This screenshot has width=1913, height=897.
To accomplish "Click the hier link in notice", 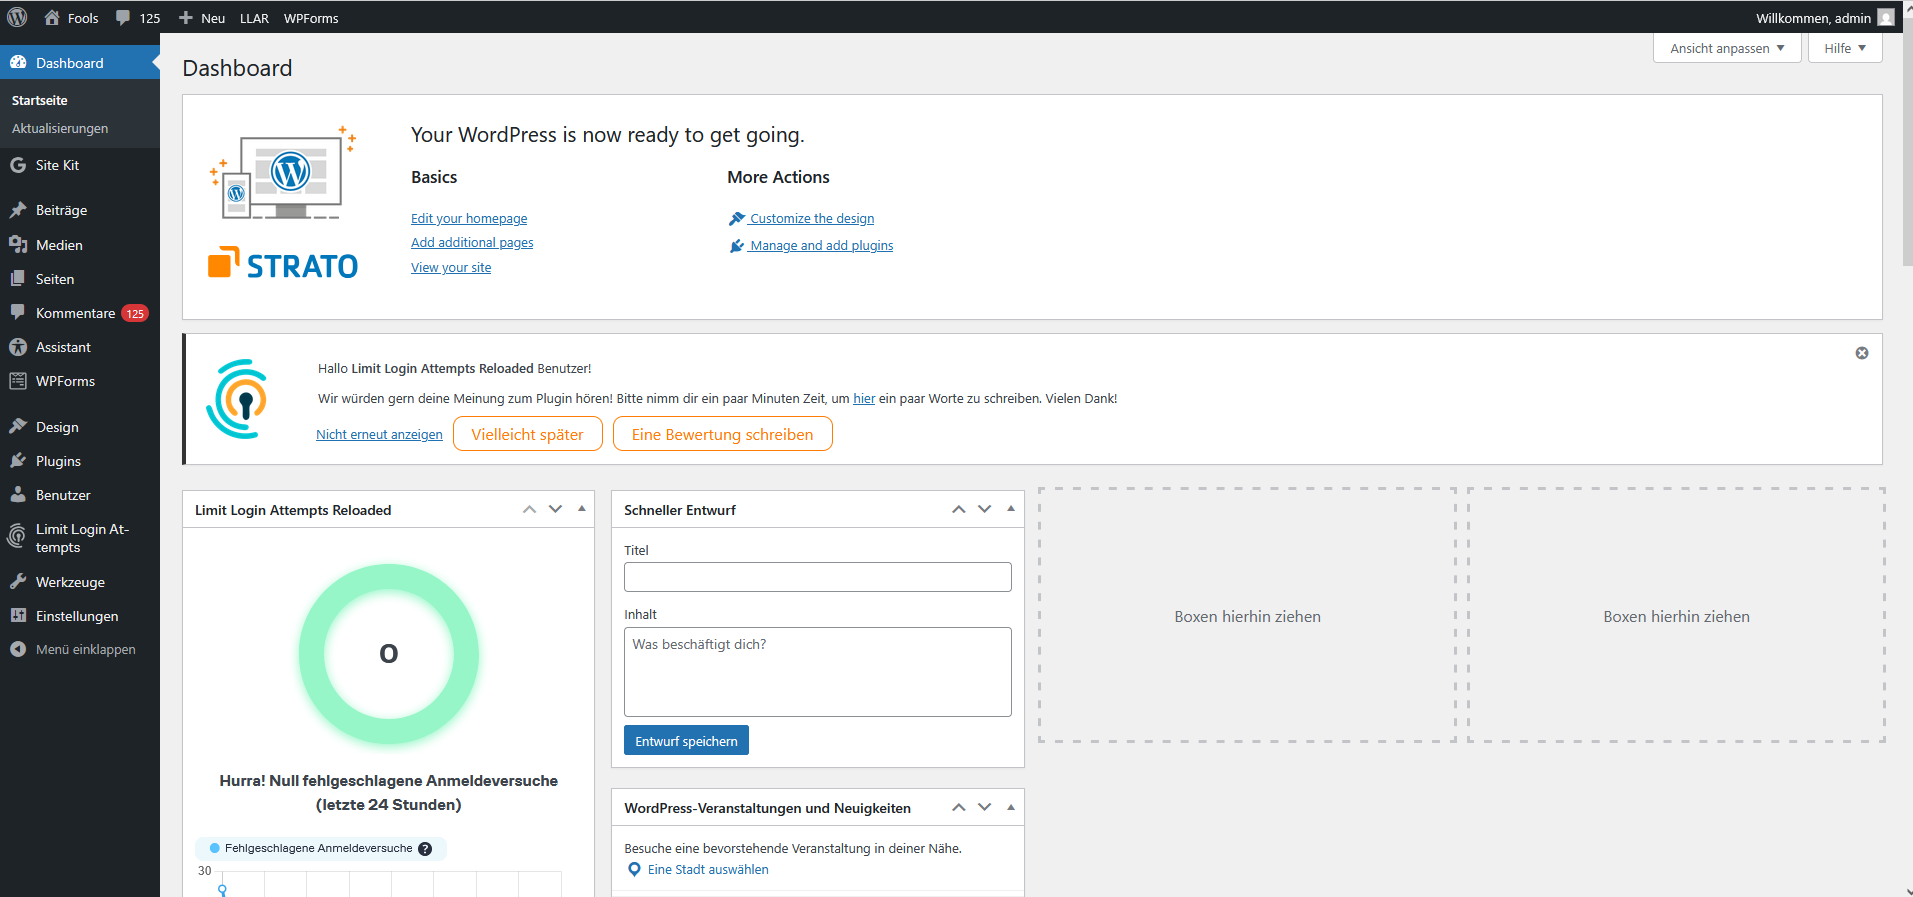I will click(x=864, y=398).
